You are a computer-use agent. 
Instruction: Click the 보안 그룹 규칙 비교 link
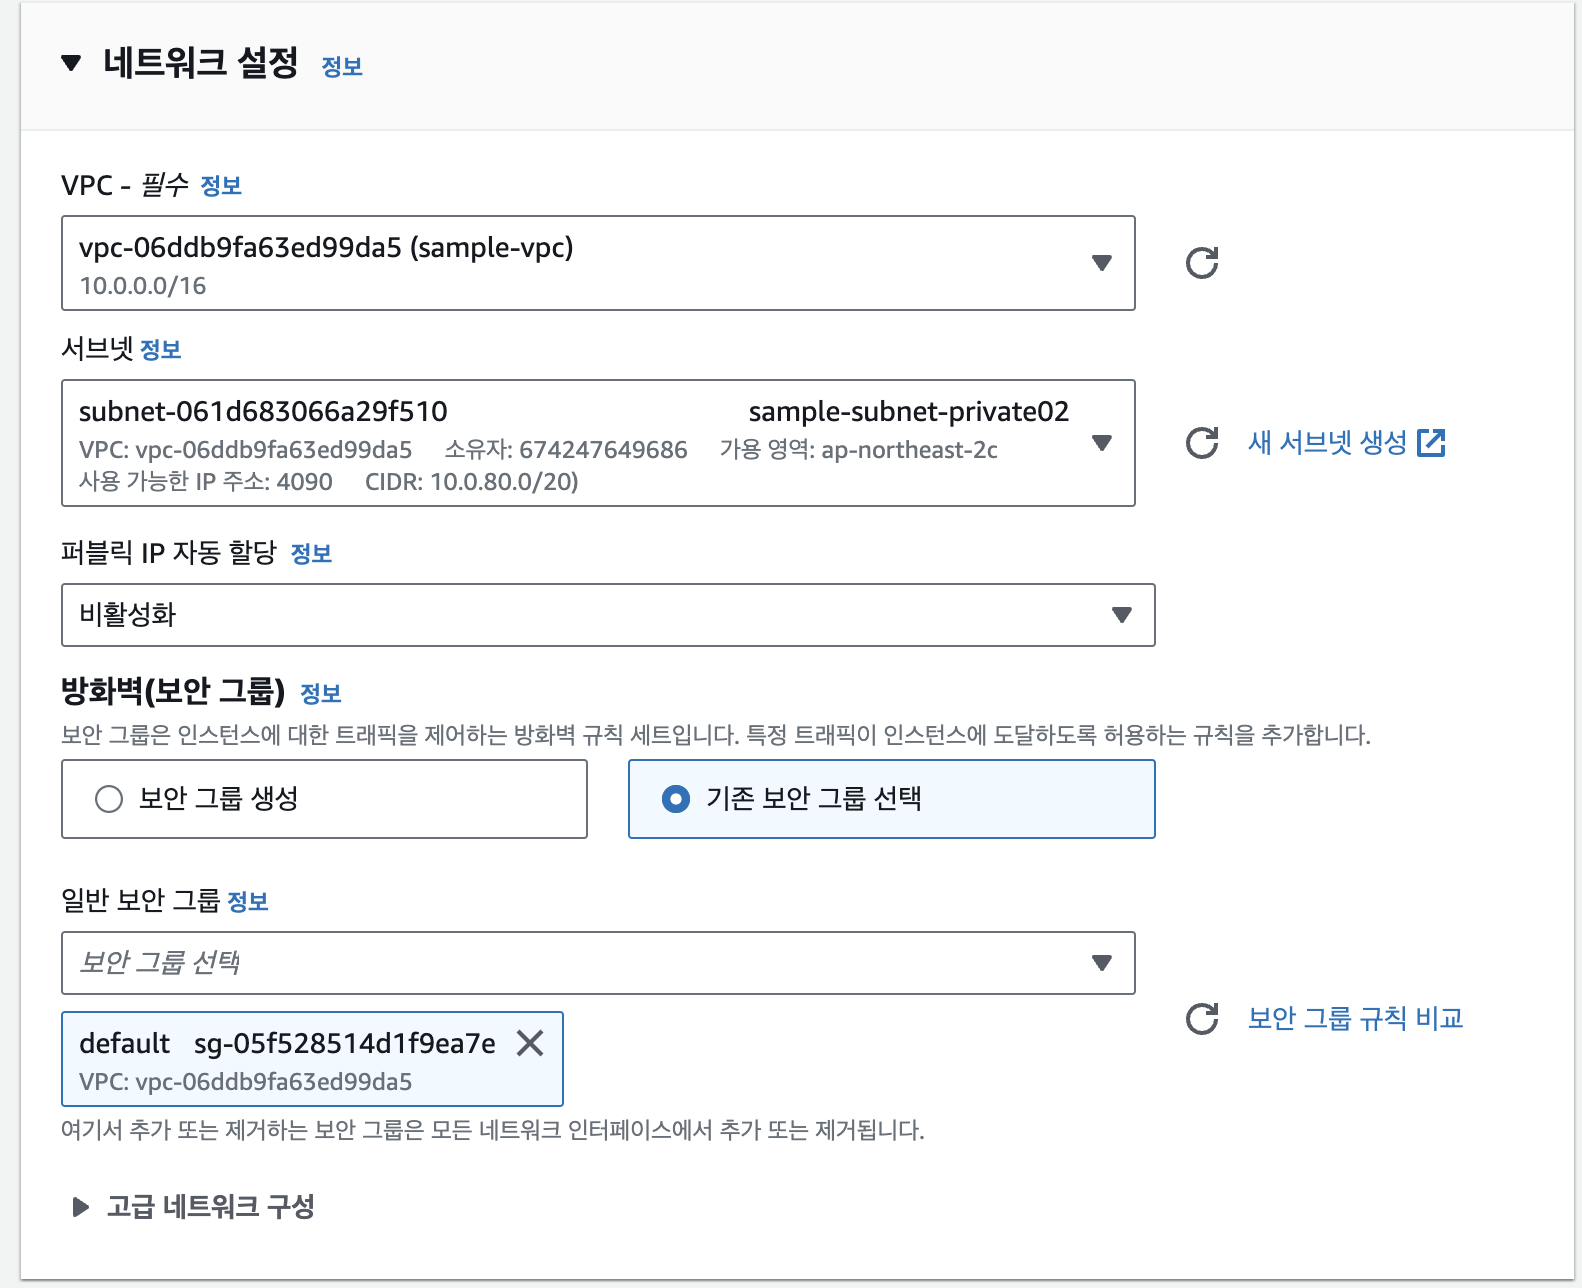coord(1355,1019)
